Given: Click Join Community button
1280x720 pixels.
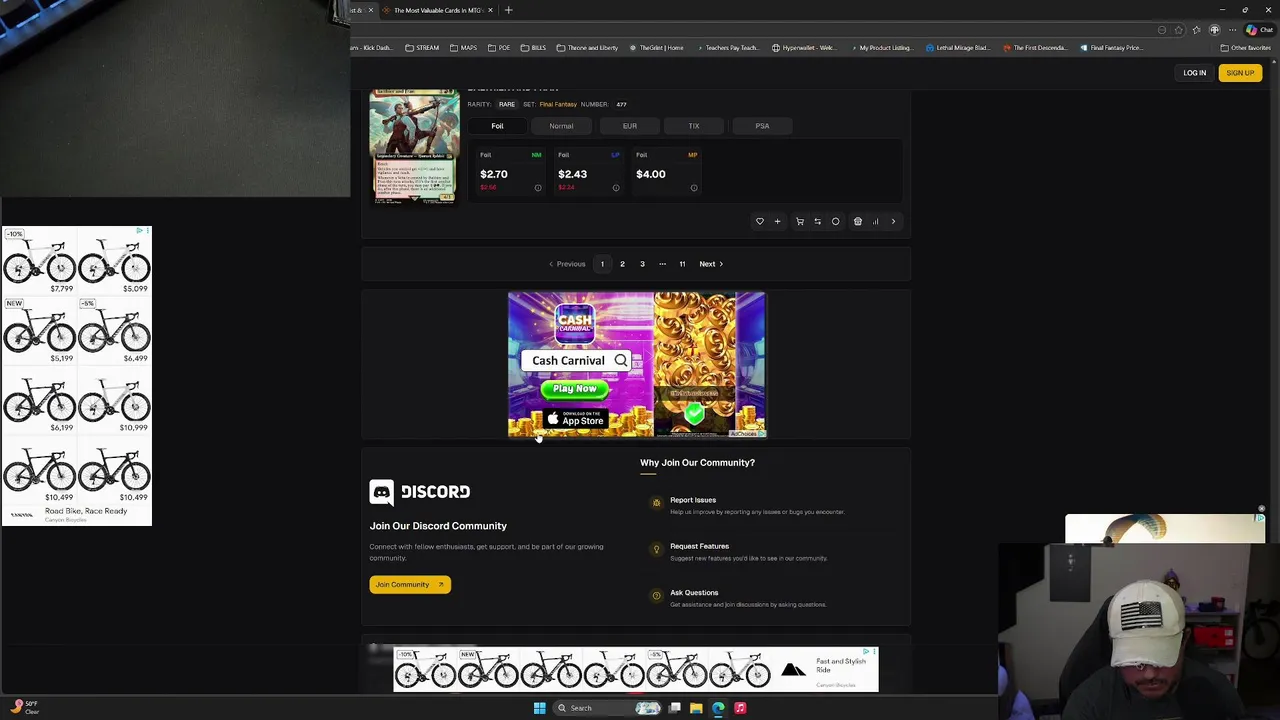Looking at the screenshot, I should coord(410,585).
